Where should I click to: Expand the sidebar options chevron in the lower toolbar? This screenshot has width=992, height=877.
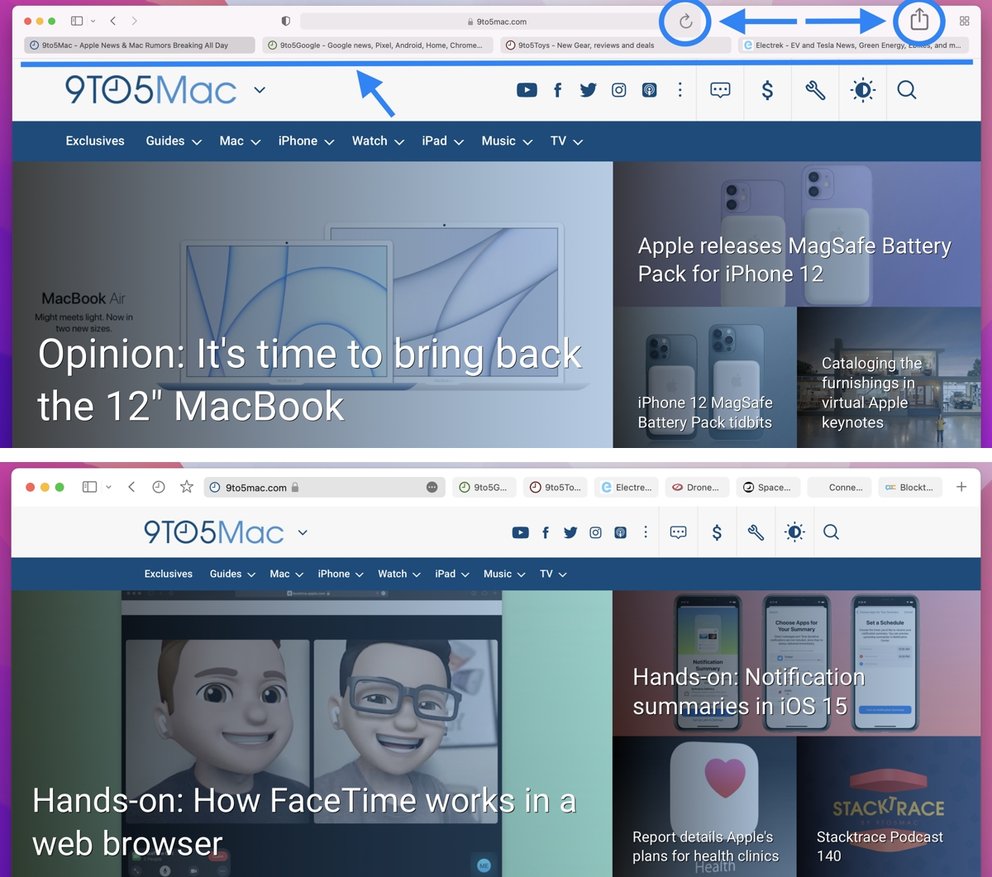[x=108, y=487]
